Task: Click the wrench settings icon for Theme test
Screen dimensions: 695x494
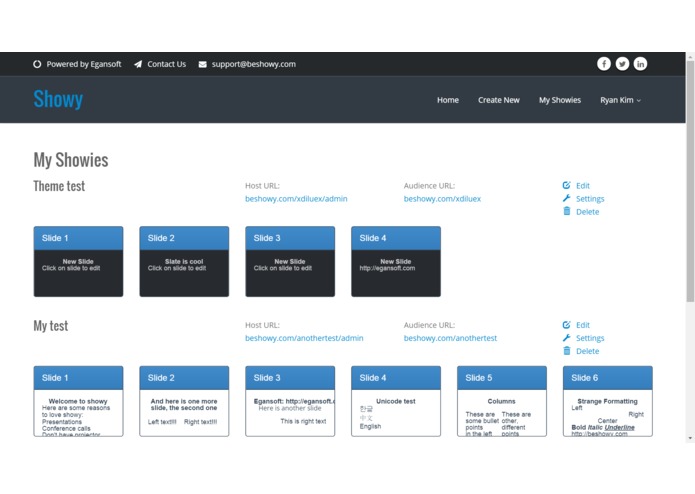Action: [x=566, y=198]
